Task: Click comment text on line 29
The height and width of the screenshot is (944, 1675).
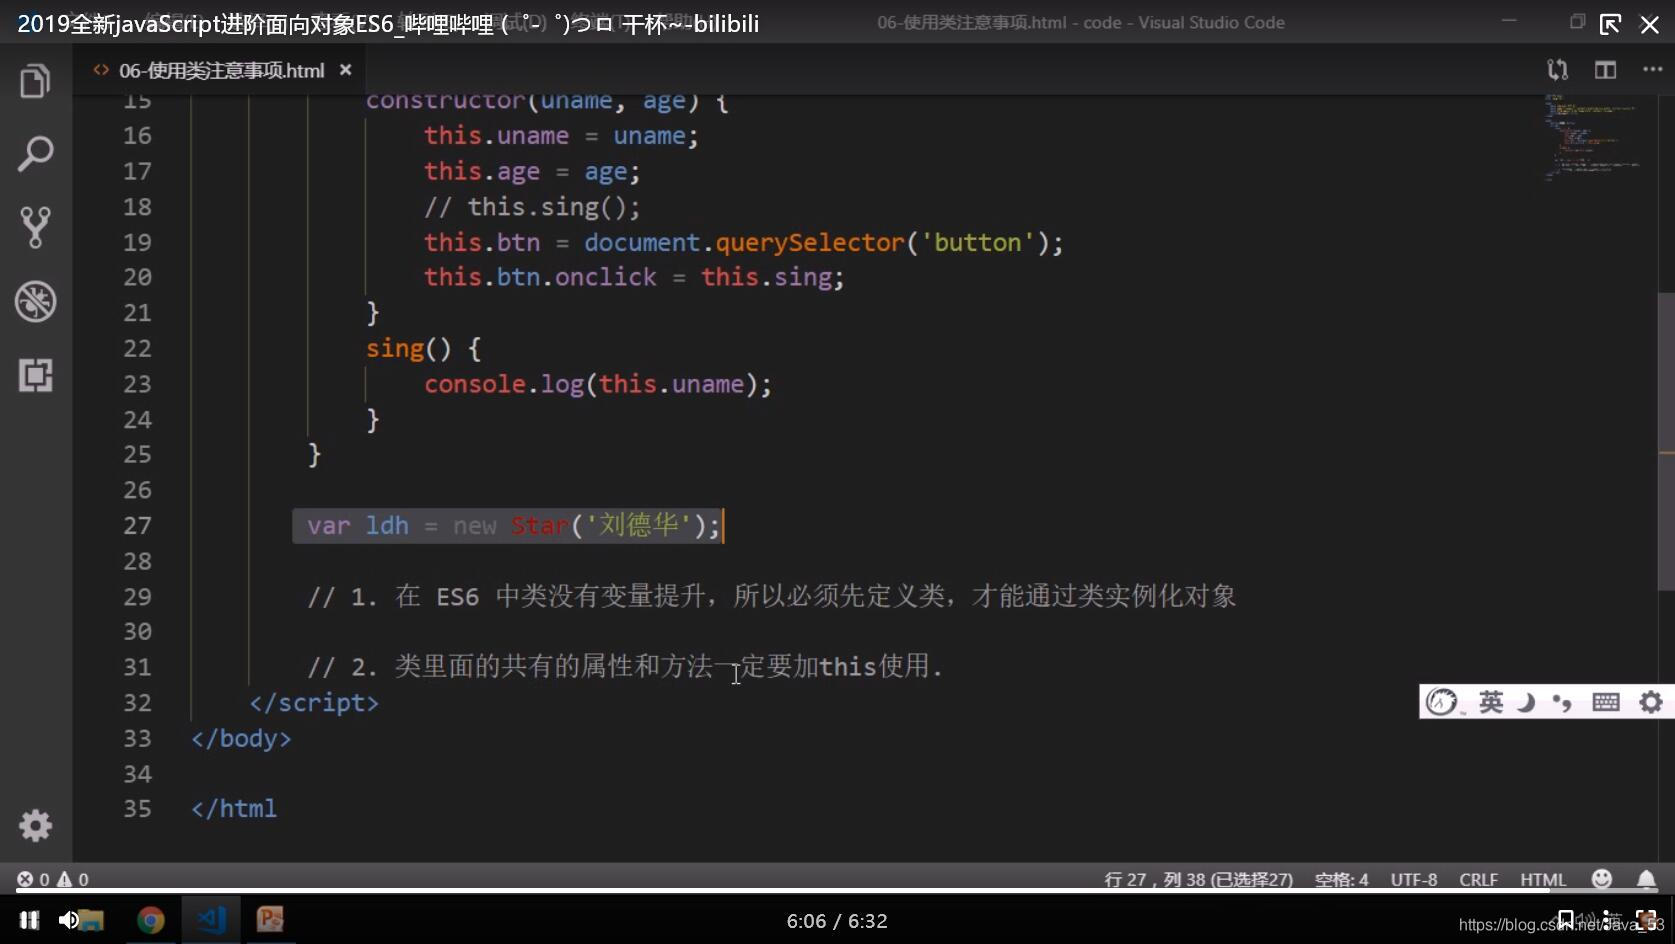Action: coord(772,596)
